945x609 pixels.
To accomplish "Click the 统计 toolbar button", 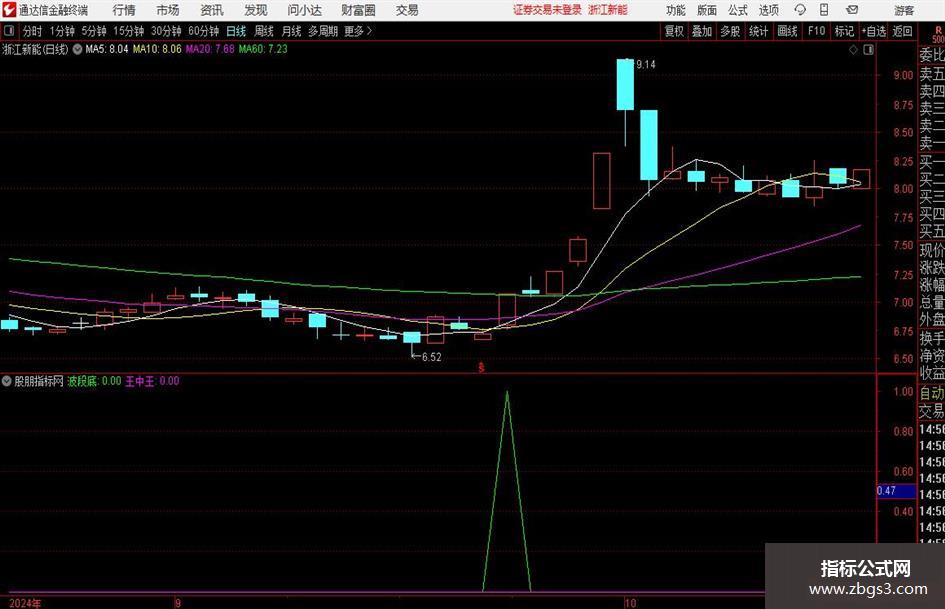I will pyautogui.click(x=758, y=31).
